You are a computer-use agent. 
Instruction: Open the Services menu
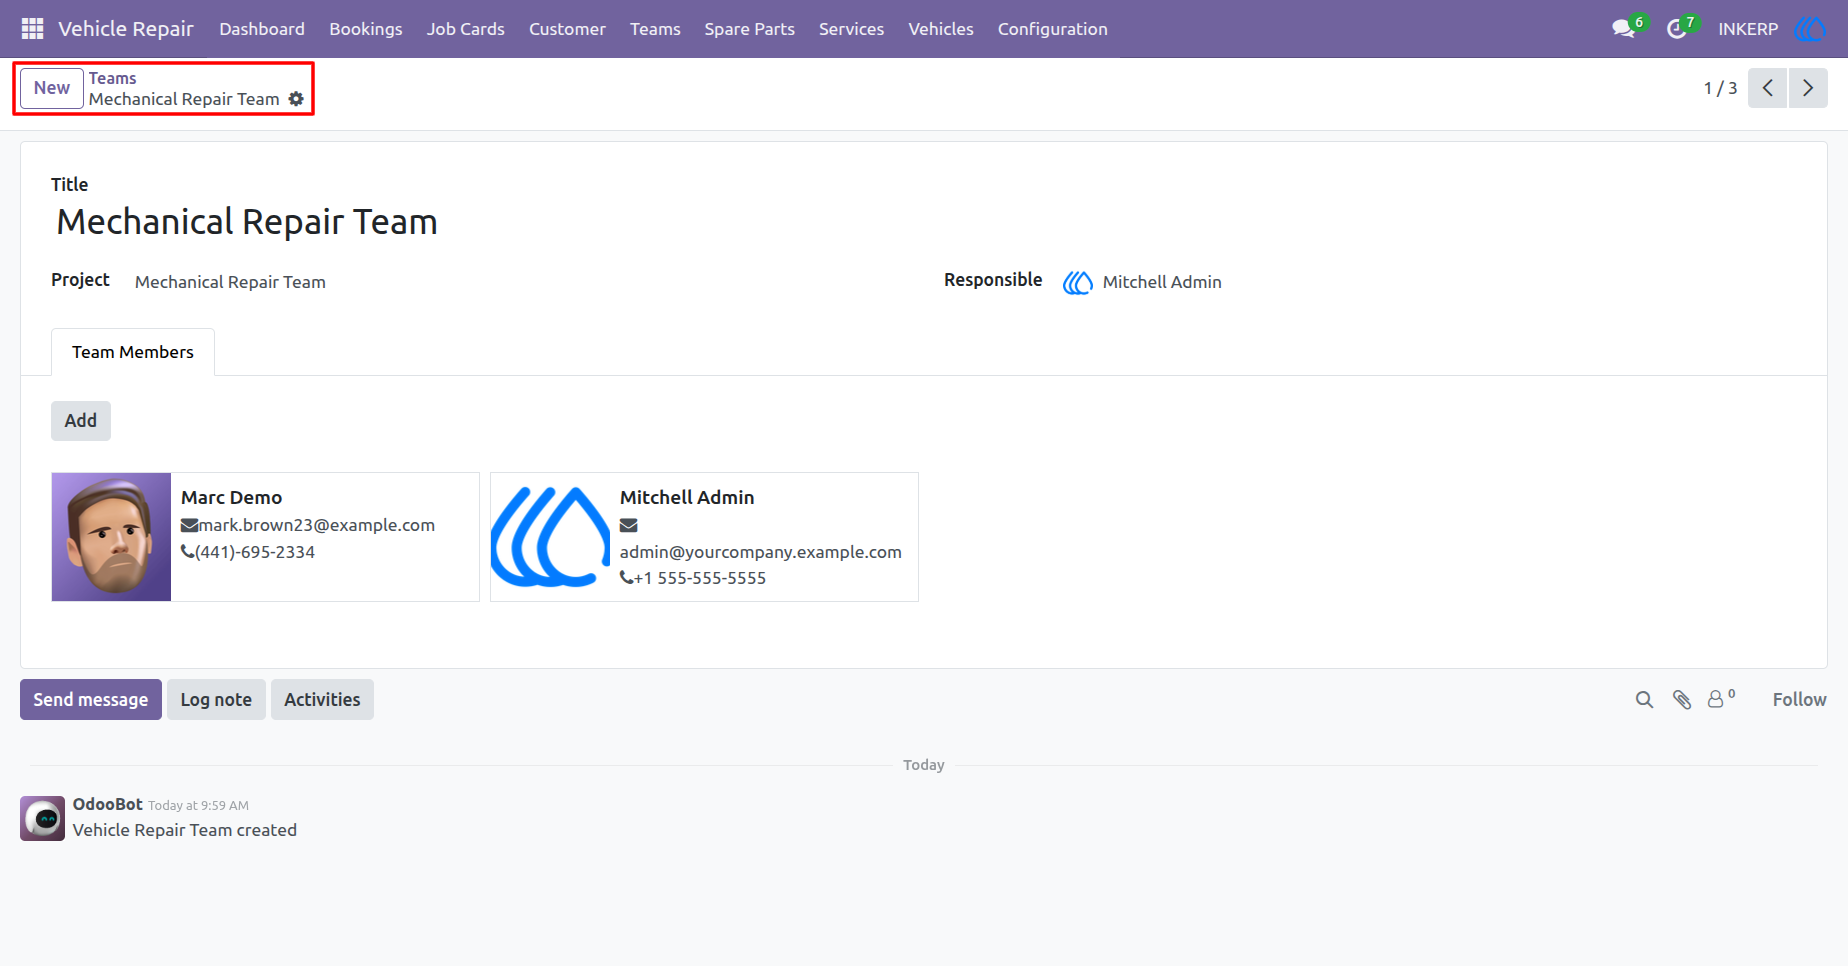coord(851,29)
